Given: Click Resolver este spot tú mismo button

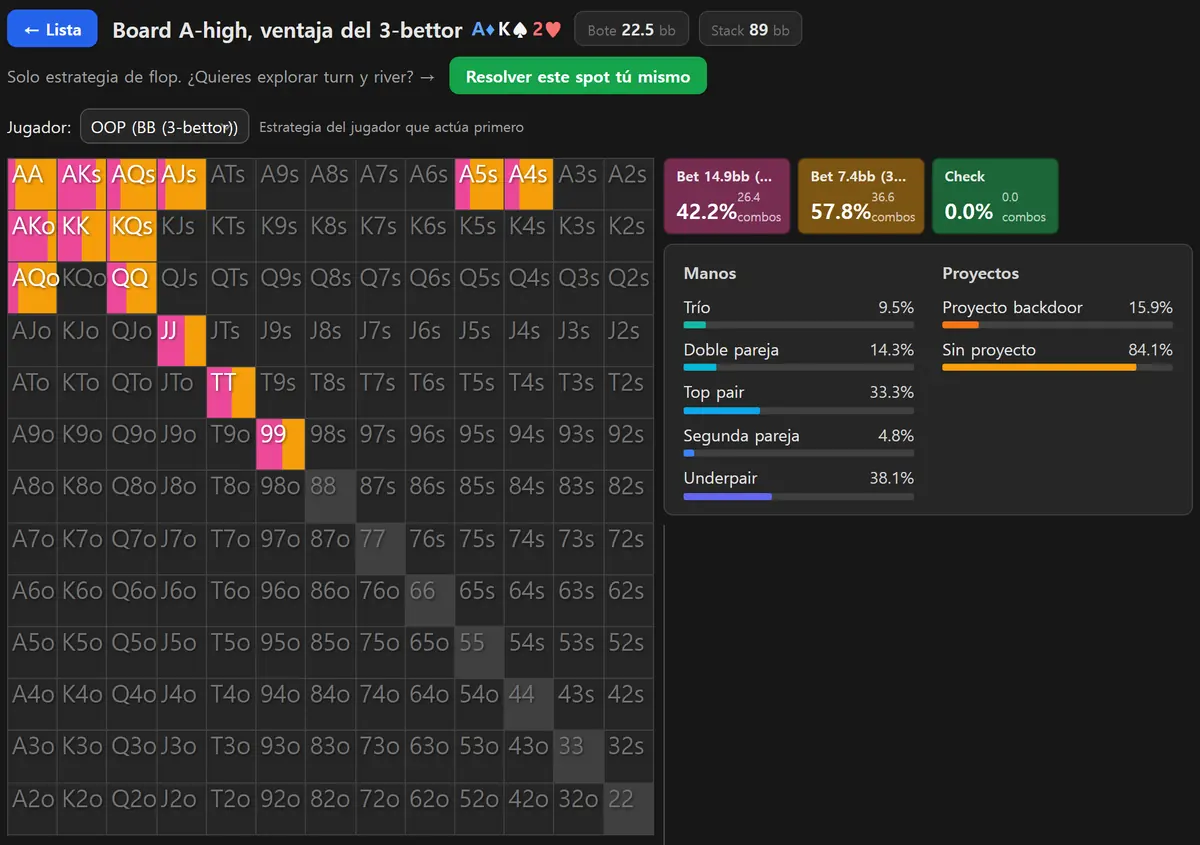Looking at the screenshot, I should (578, 76).
